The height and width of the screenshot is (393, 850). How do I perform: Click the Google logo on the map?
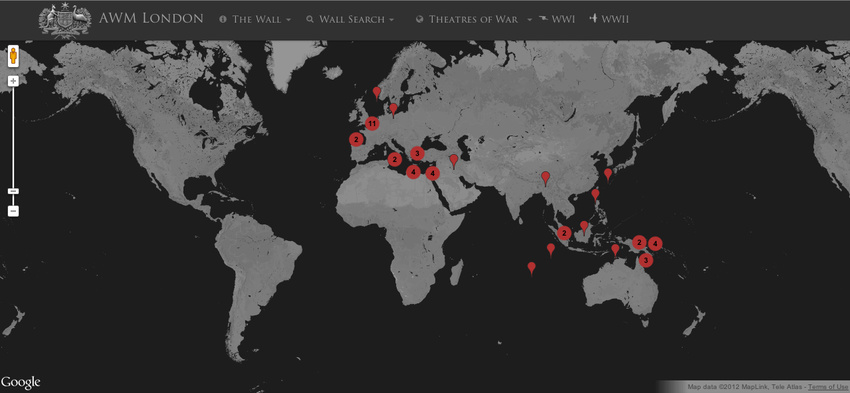[21, 382]
